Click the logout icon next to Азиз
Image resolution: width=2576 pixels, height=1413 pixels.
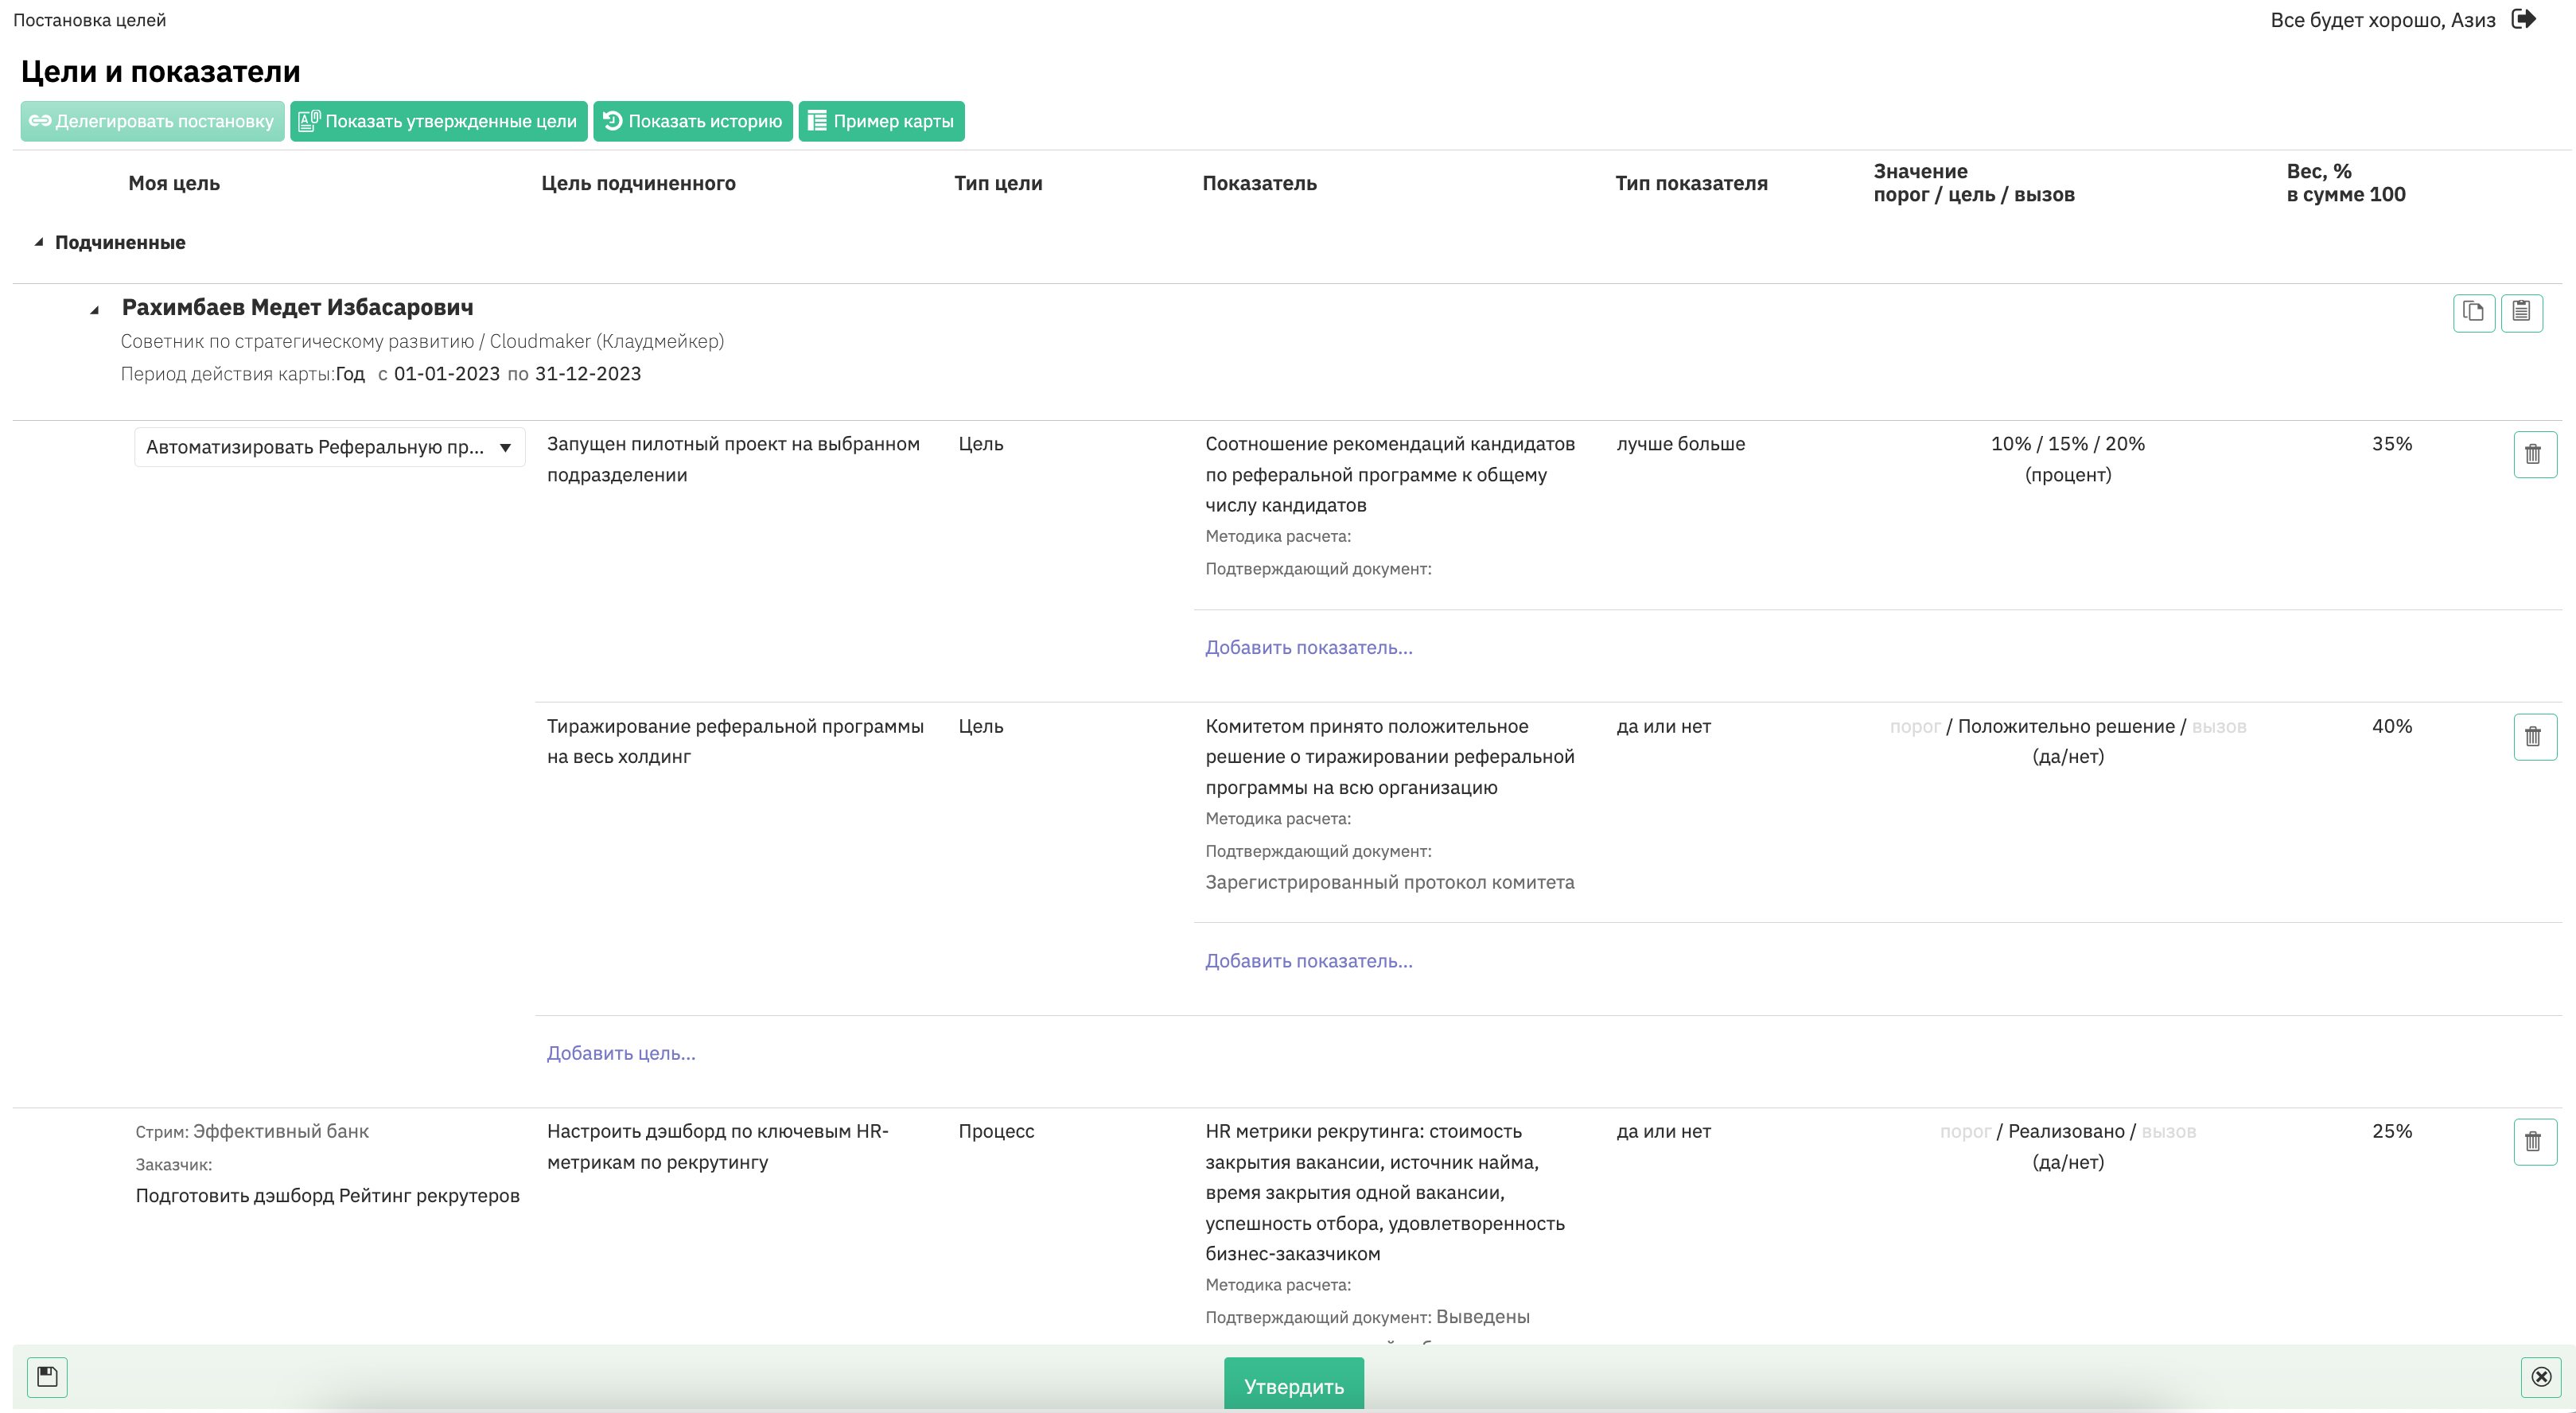(2524, 19)
